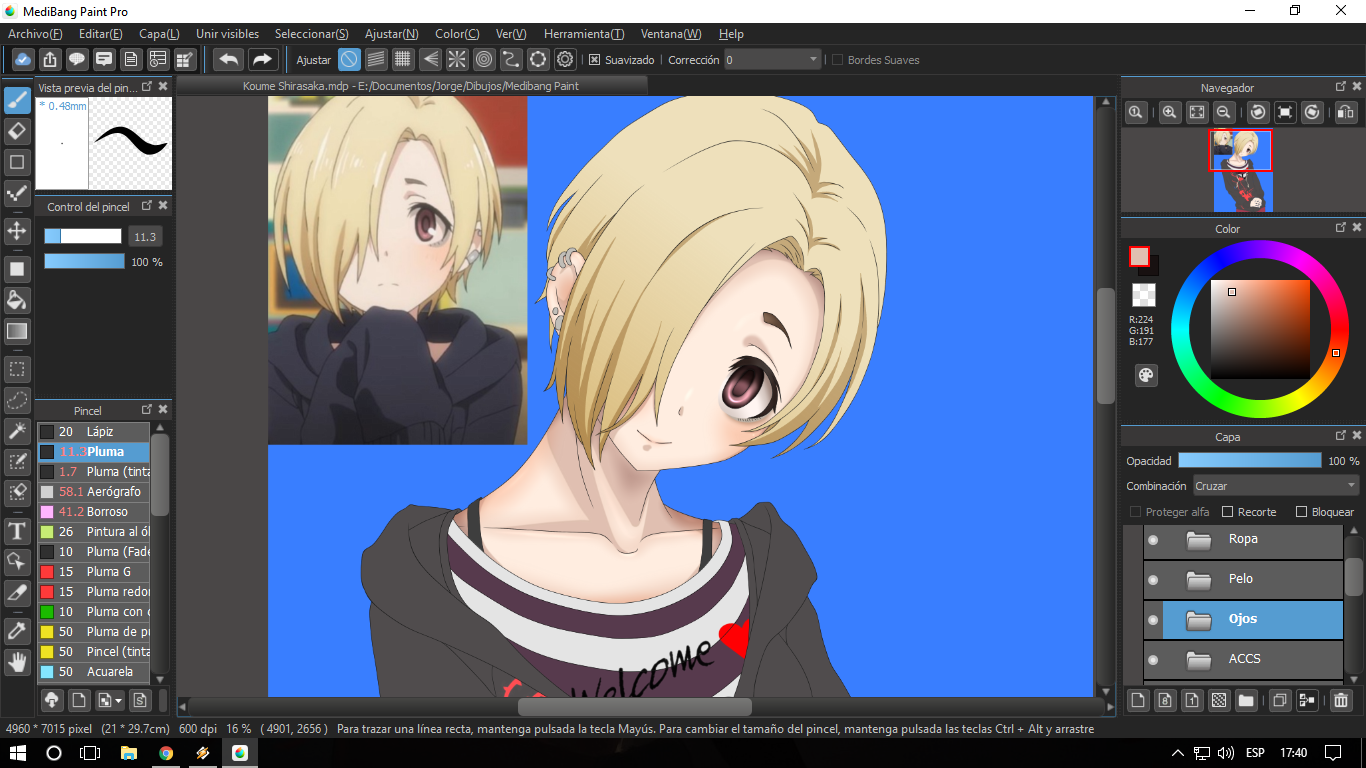The image size is (1366, 768).
Task: Toggle the Suavizado checkbox
Action: 594,60
